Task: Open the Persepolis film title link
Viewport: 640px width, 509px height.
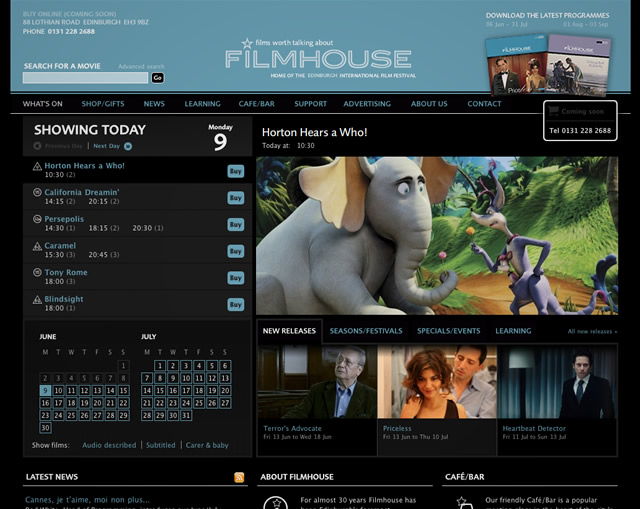Action: click(64, 219)
